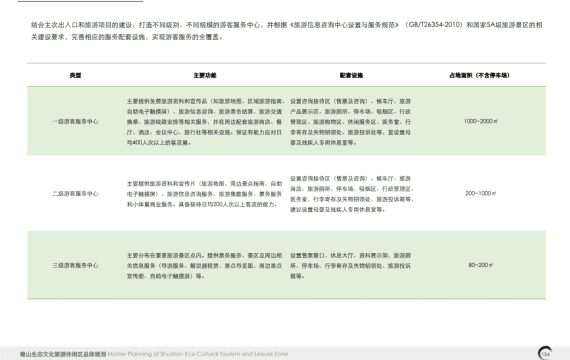Select the 类型 column header

click(x=75, y=75)
